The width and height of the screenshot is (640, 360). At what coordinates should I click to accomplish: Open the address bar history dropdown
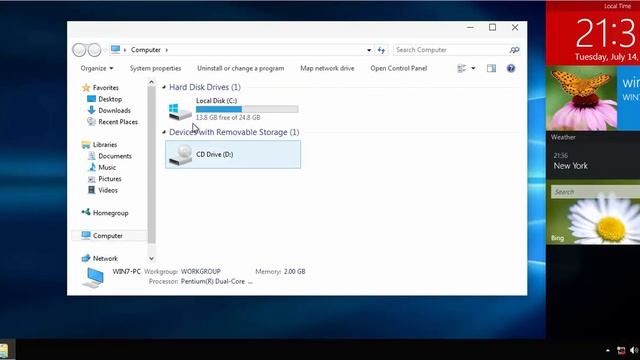pyautogui.click(x=369, y=50)
